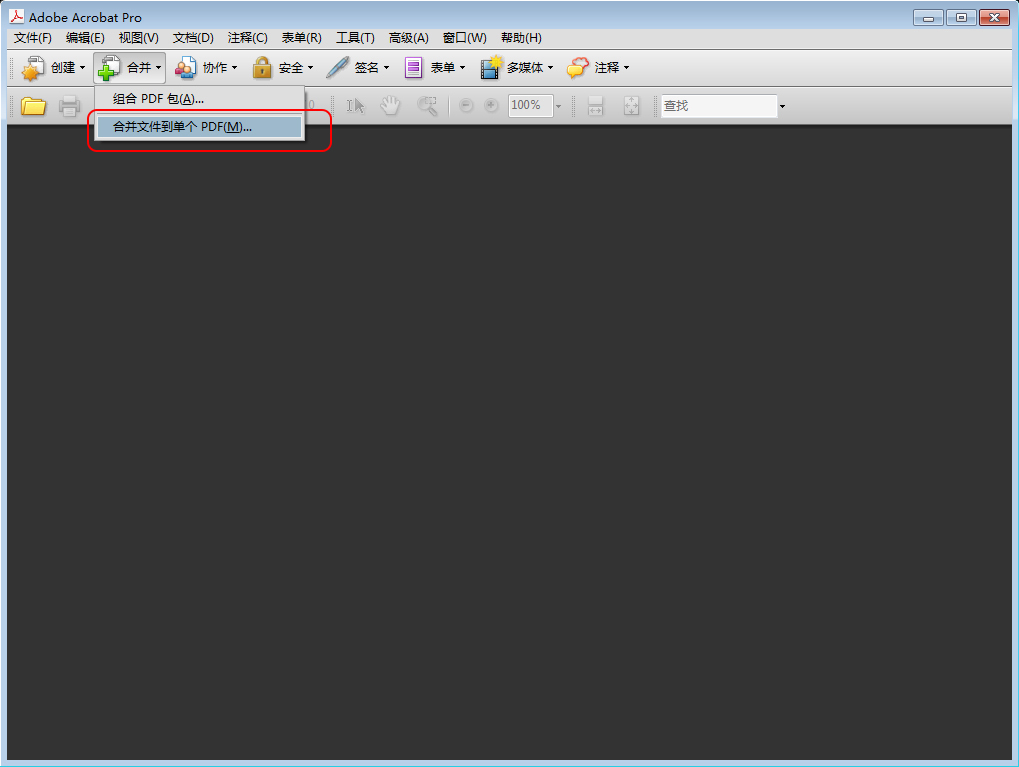This screenshot has height=767, width=1019.
Task: Click the Comment (注释) speech bubble icon
Action: click(577, 68)
